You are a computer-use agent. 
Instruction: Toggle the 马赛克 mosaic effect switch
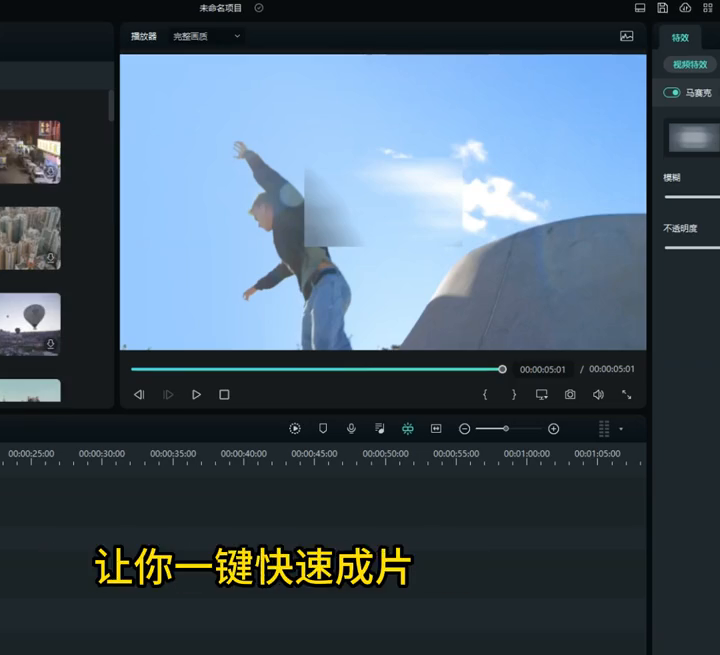click(x=673, y=93)
